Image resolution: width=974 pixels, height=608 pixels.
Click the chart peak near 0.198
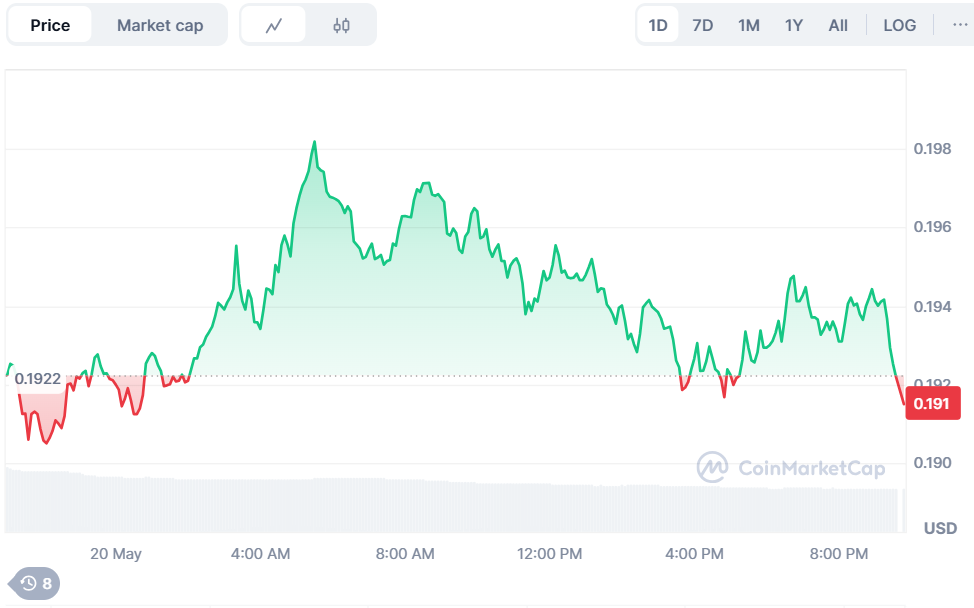314,143
